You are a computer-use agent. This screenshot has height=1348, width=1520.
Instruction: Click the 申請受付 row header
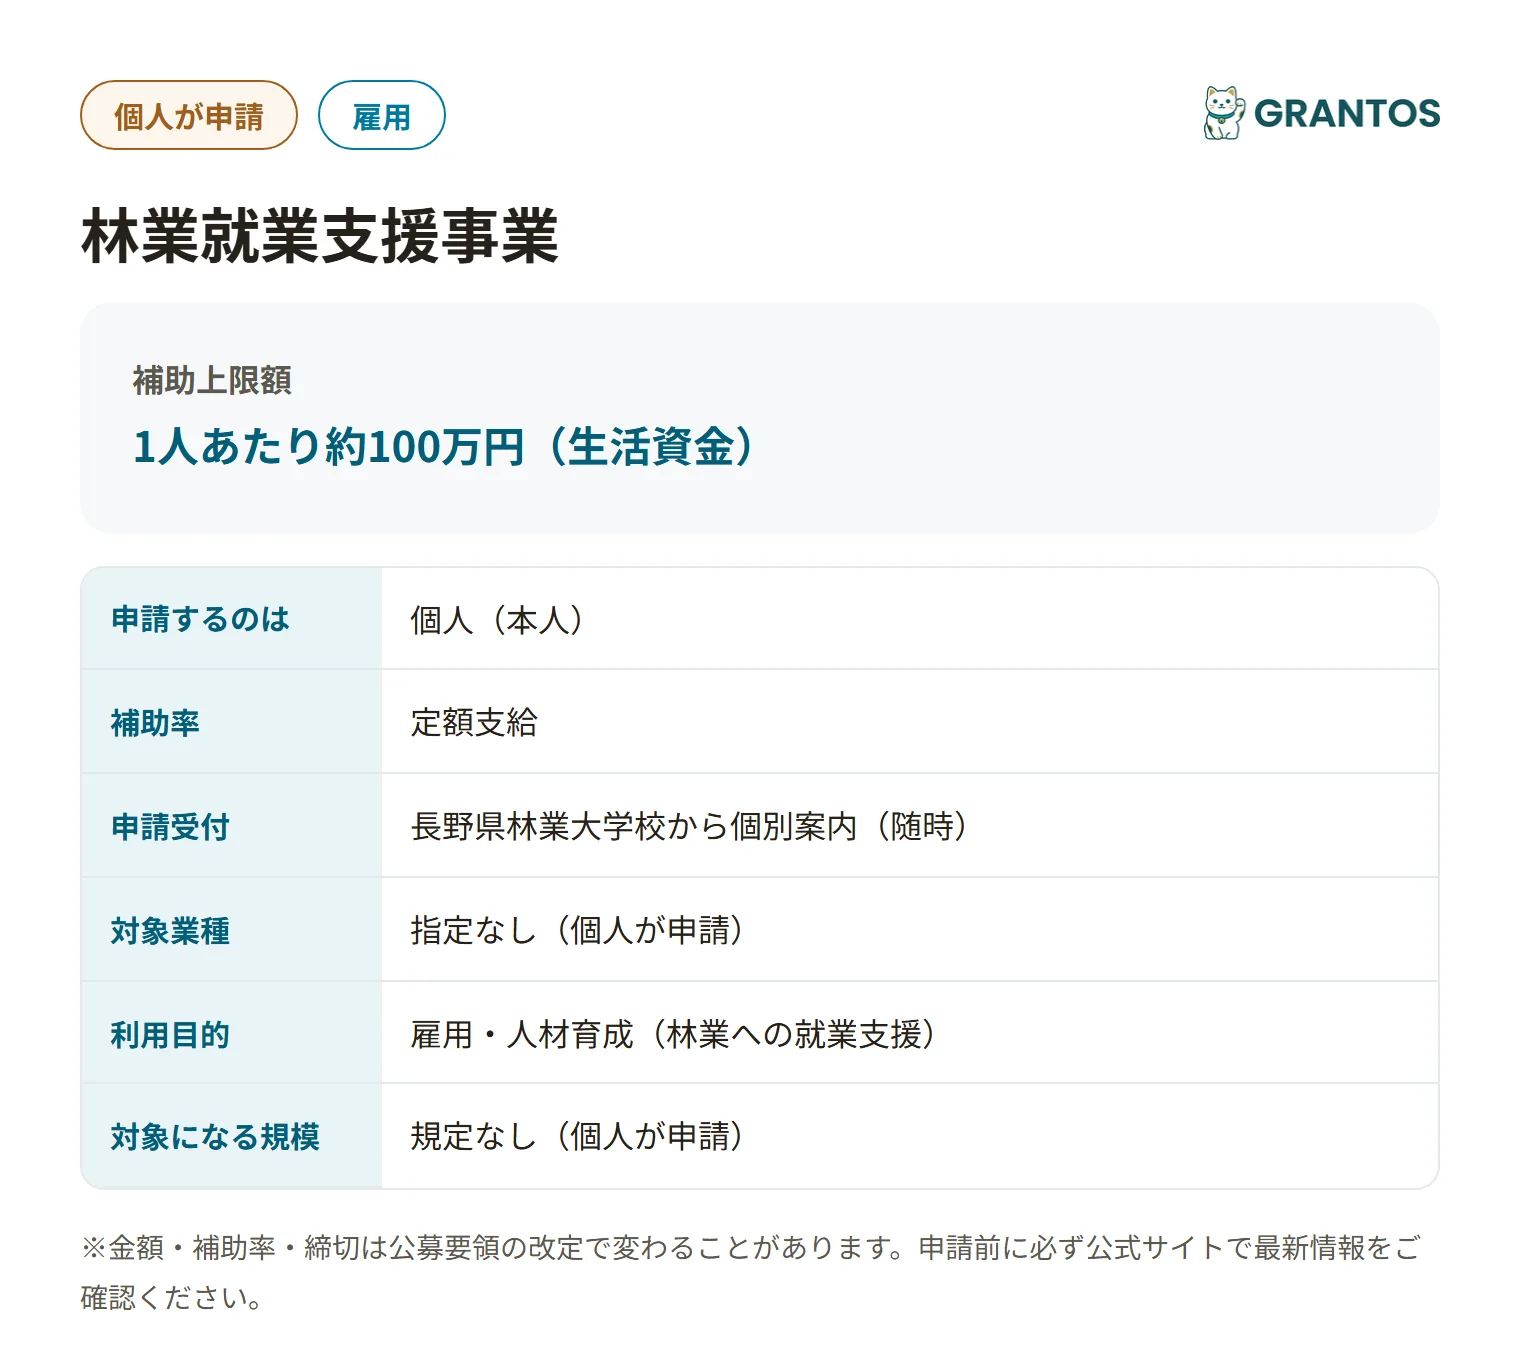[231, 826]
